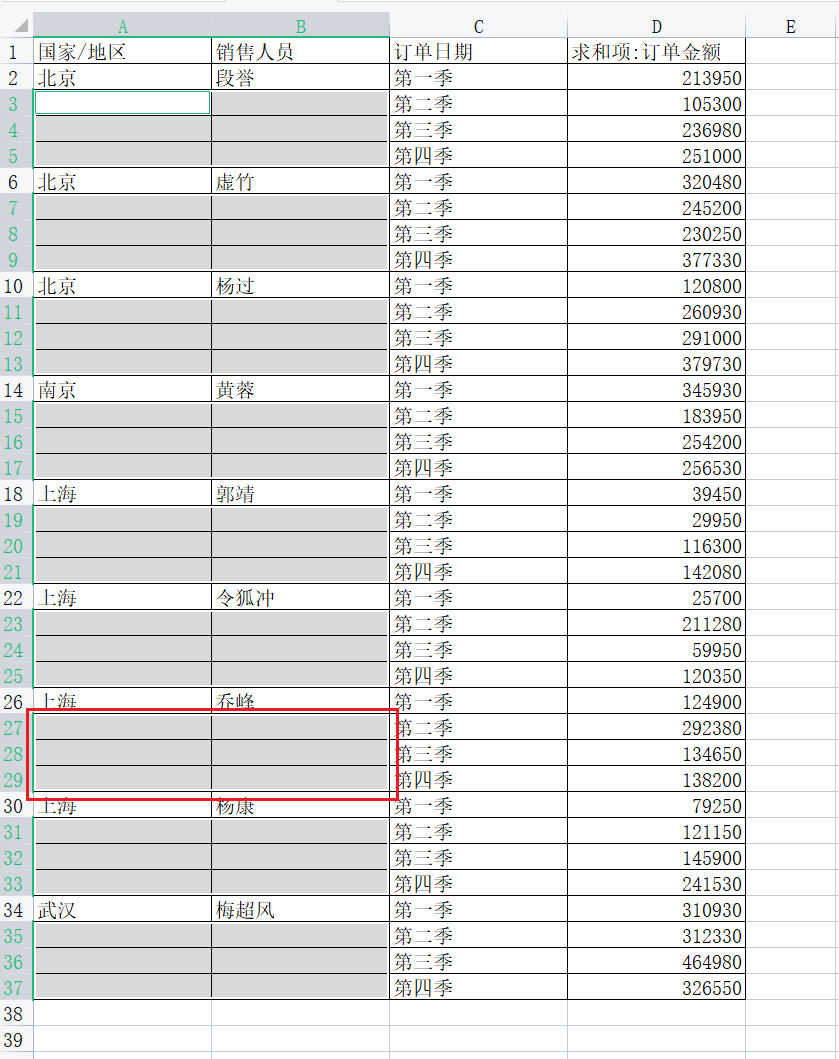Click the 南京 cell
This screenshot has width=839, height=1059.
[x=123, y=390]
